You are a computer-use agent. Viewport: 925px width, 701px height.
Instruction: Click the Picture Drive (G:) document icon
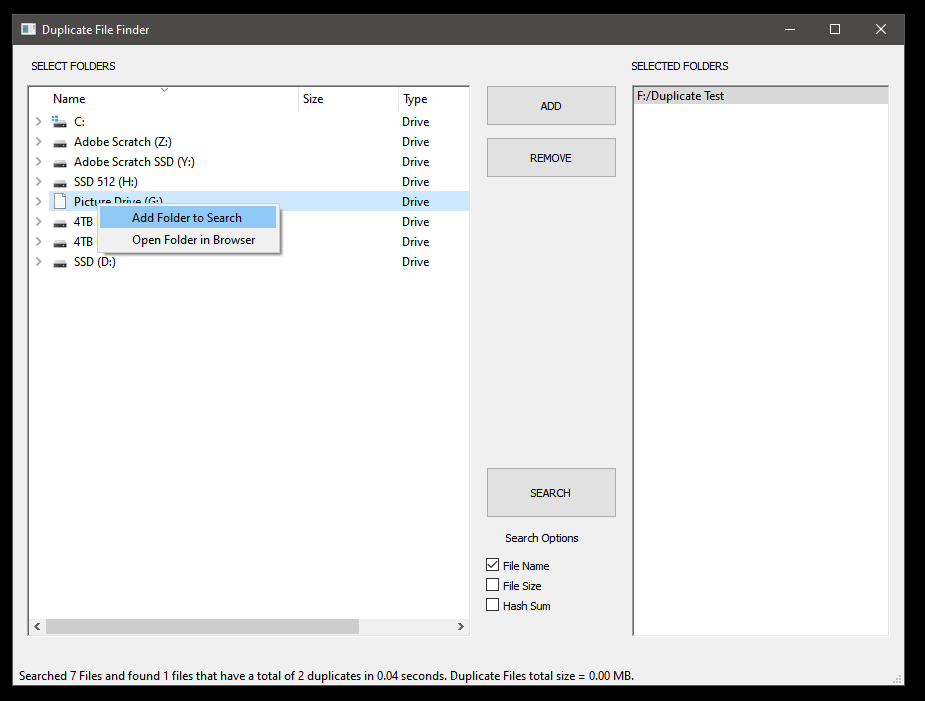[60, 201]
